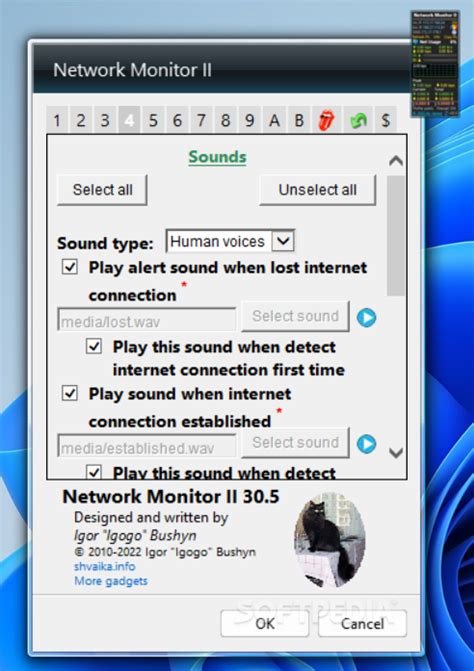Click the black cat picture
The image size is (474, 671).
click(x=330, y=539)
